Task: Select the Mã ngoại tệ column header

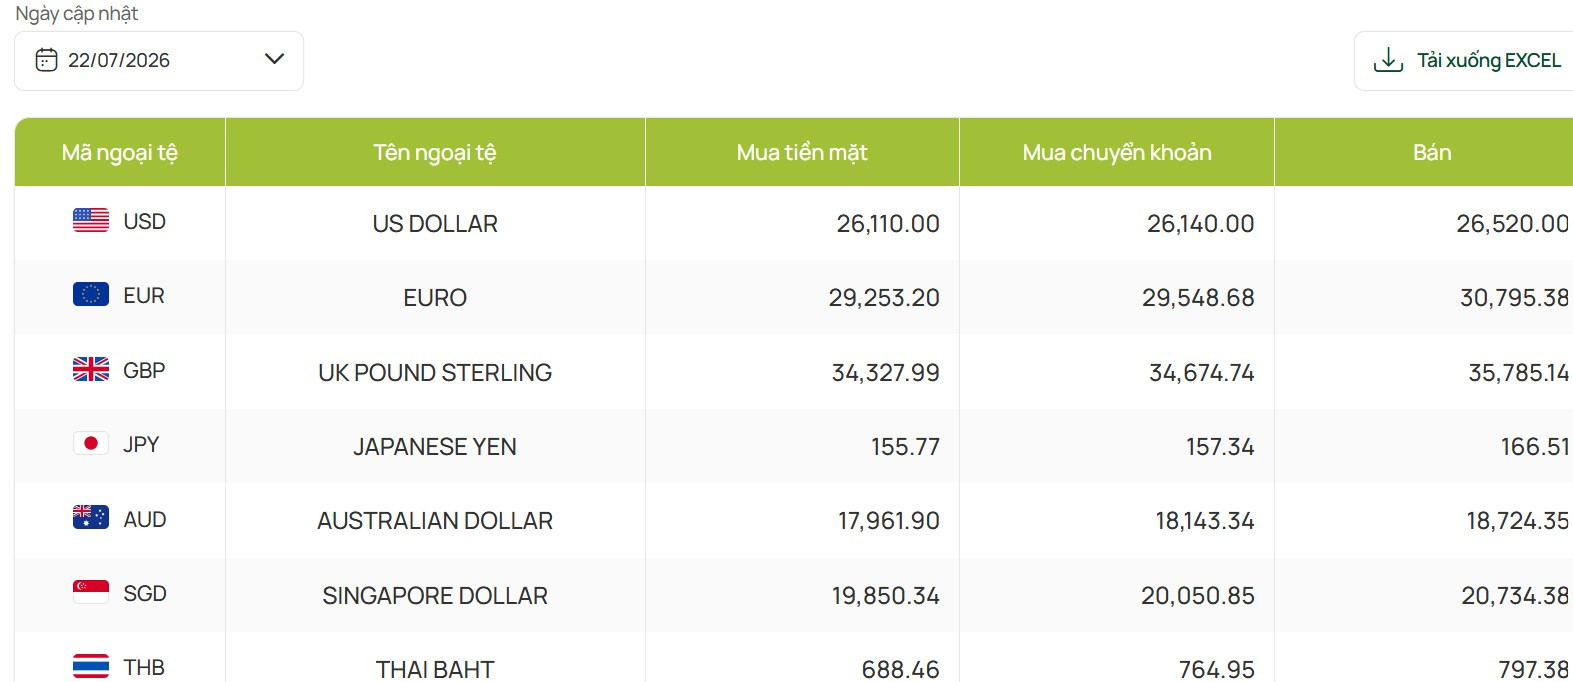Action: (x=120, y=152)
